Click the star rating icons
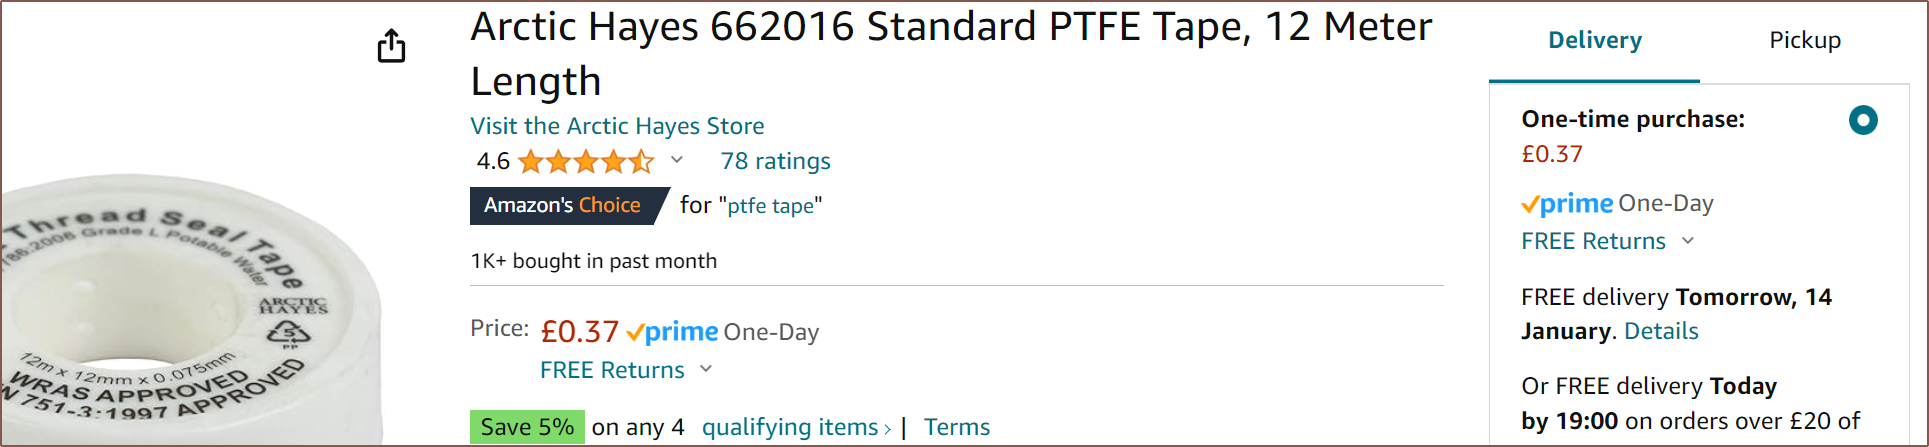The width and height of the screenshot is (1929, 447). click(x=586, y=161)
